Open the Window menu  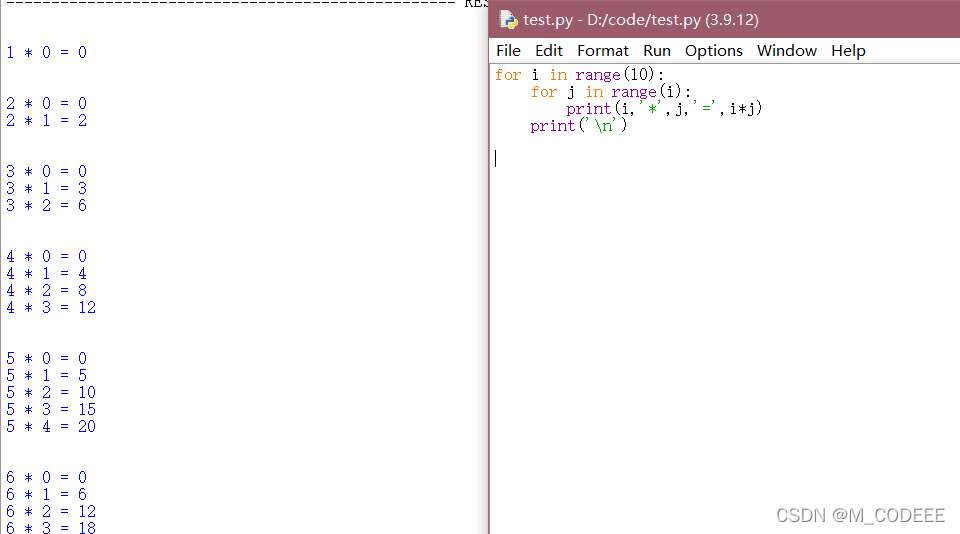(787, 51)
